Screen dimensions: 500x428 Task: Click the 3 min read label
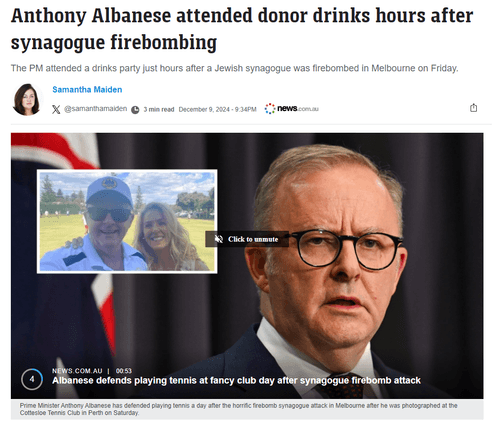[159, 109]
